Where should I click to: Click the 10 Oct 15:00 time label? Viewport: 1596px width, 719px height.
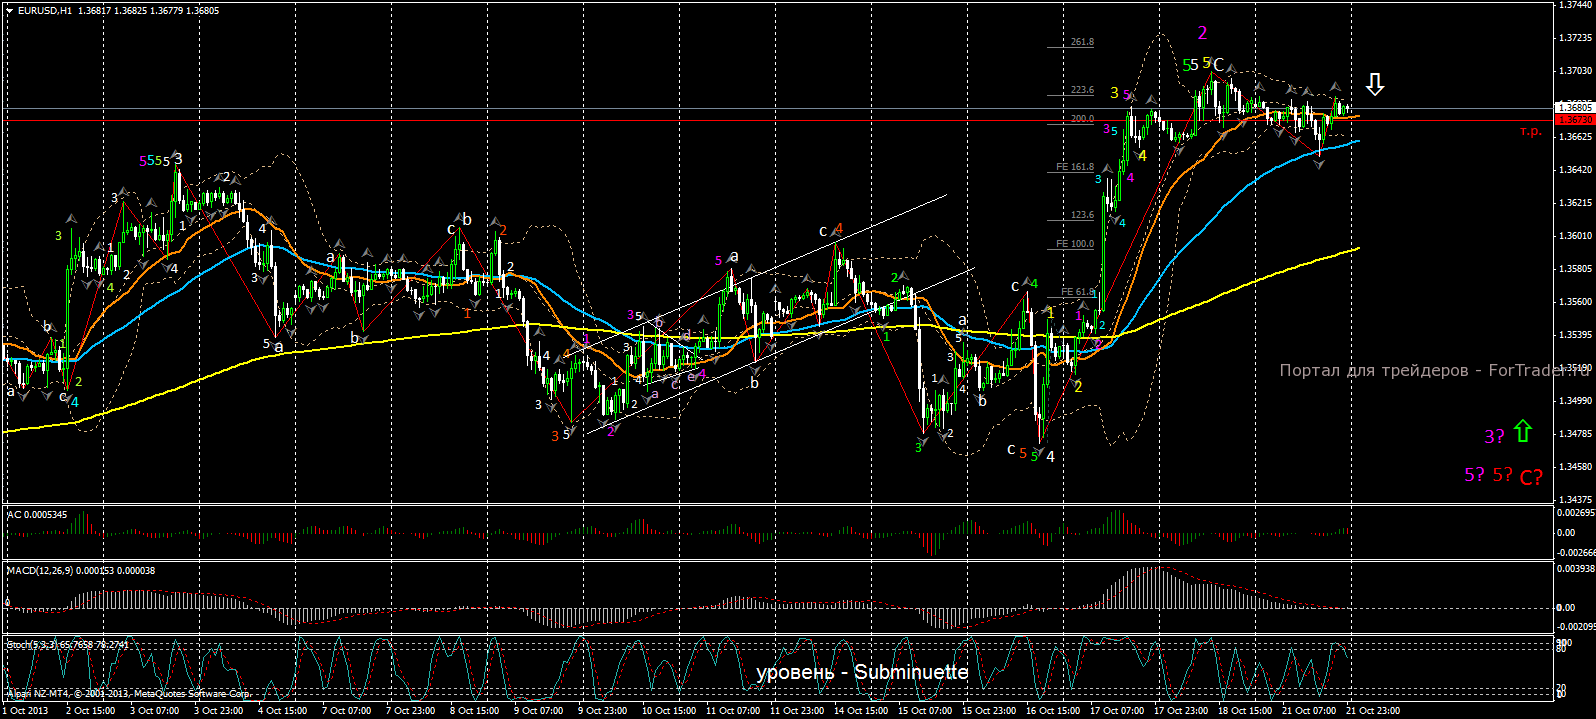tap(669, 711)
